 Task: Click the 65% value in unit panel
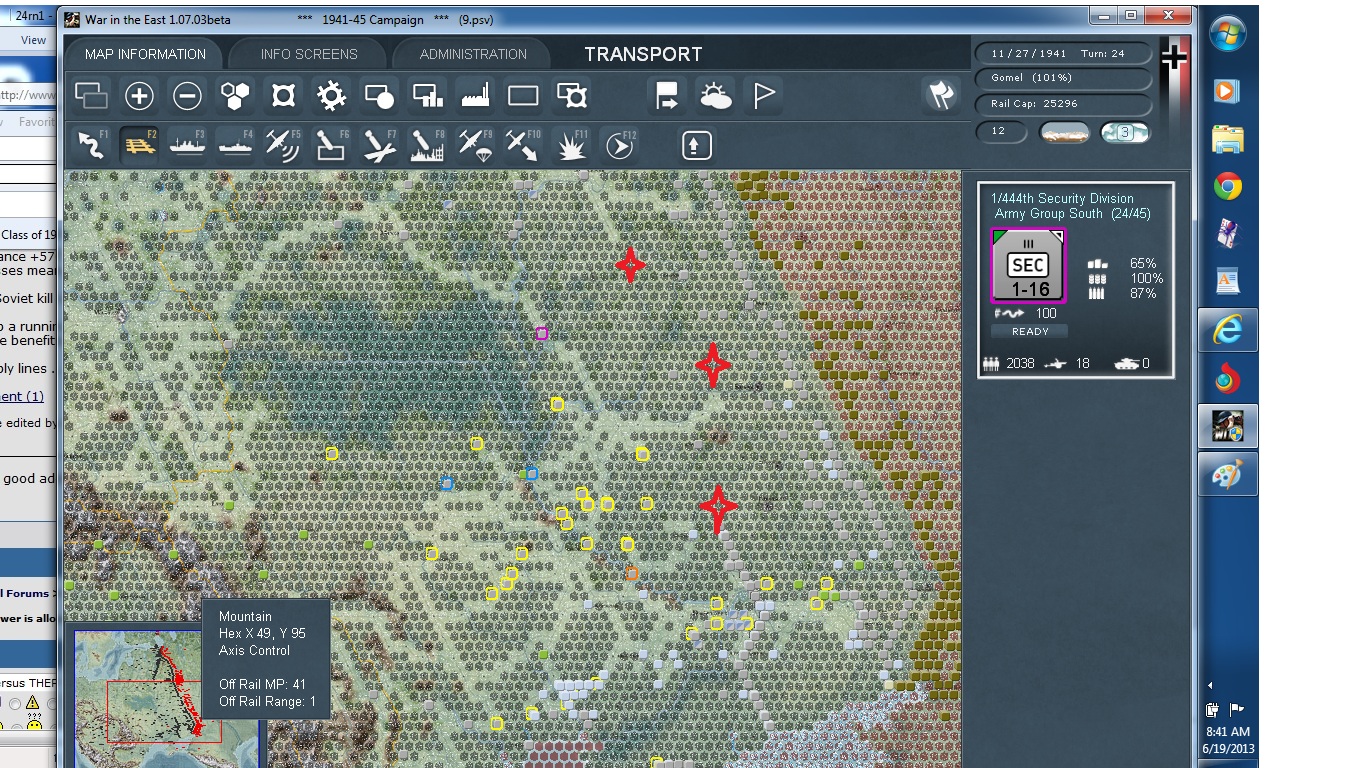[x=1143, y=264]
